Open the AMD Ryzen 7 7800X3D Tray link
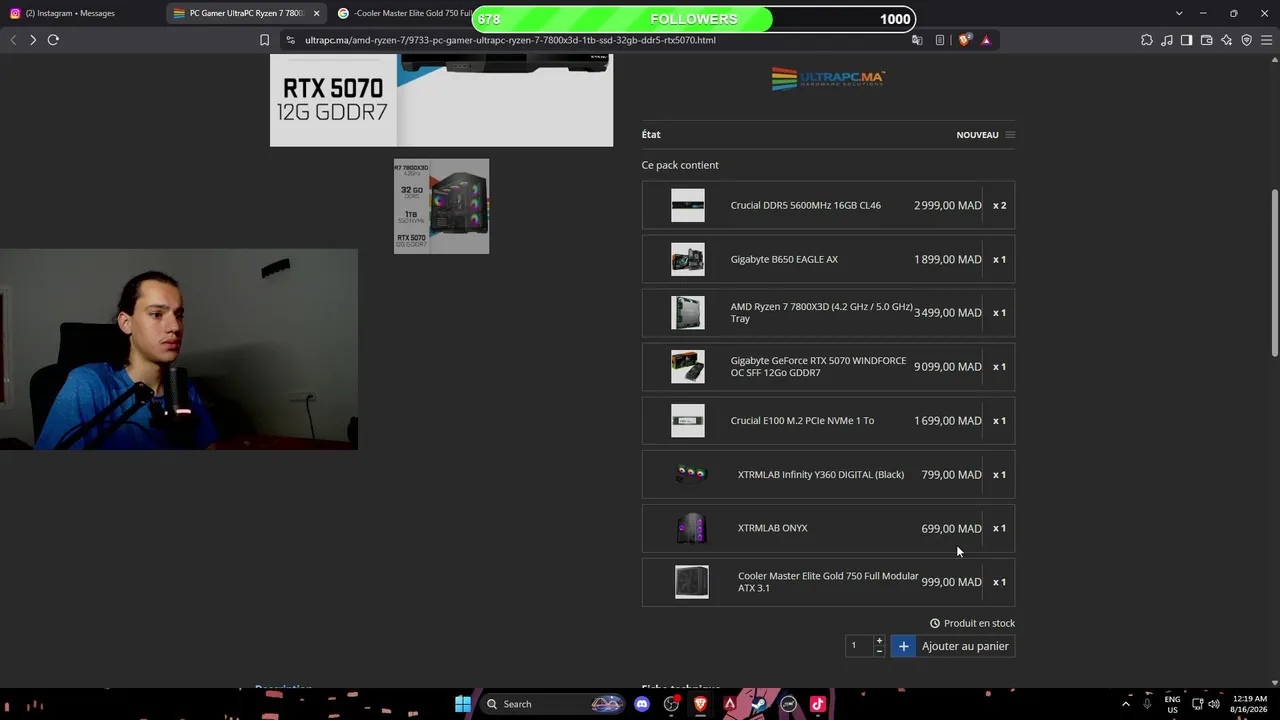1280x720 pixels. pyautogui.click(x=821, y=313)
